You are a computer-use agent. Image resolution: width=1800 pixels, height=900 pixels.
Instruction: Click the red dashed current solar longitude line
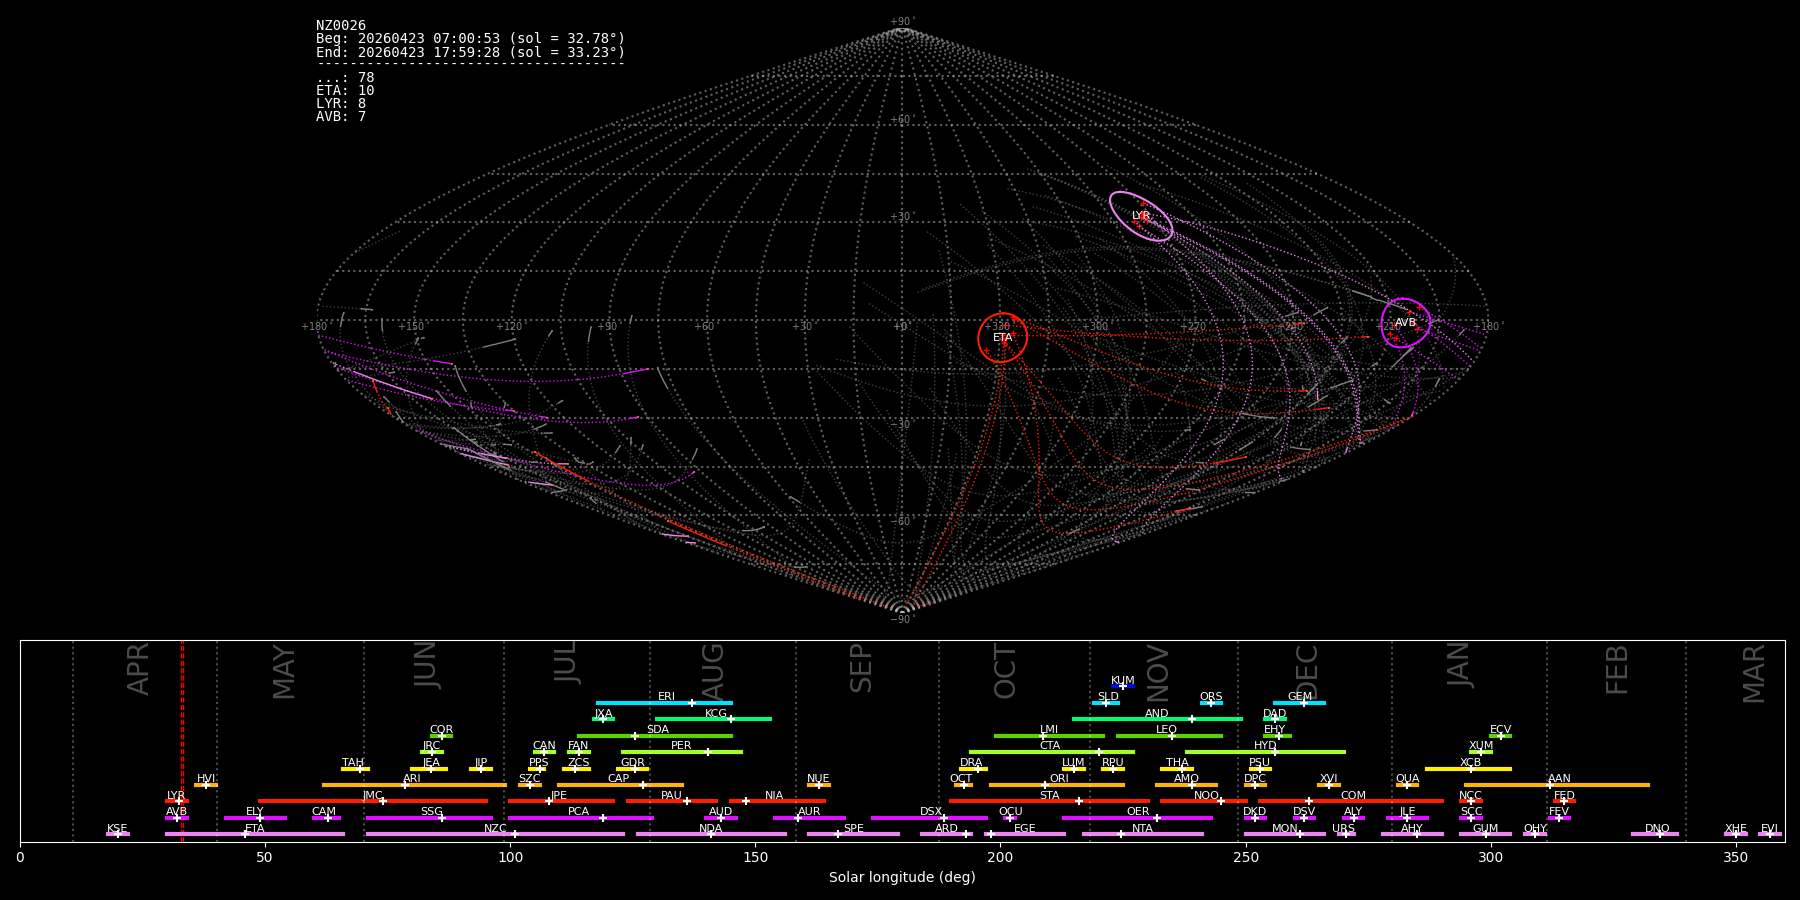click(182, 740)
